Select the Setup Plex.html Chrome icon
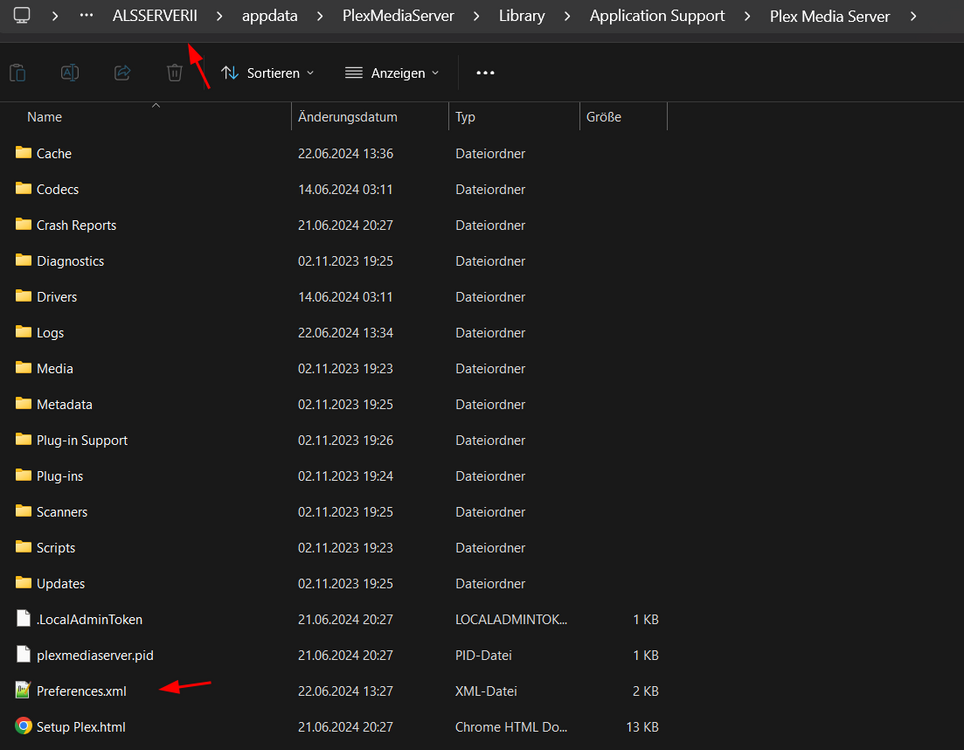 coord(23,726)
